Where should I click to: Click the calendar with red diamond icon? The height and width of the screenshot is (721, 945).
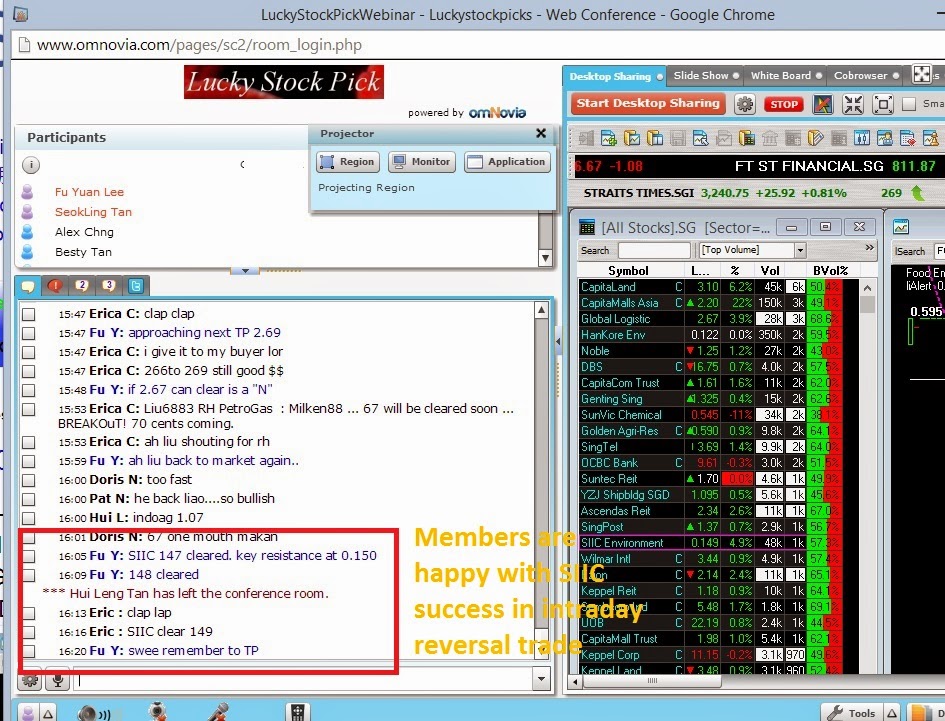pos(908,138)
